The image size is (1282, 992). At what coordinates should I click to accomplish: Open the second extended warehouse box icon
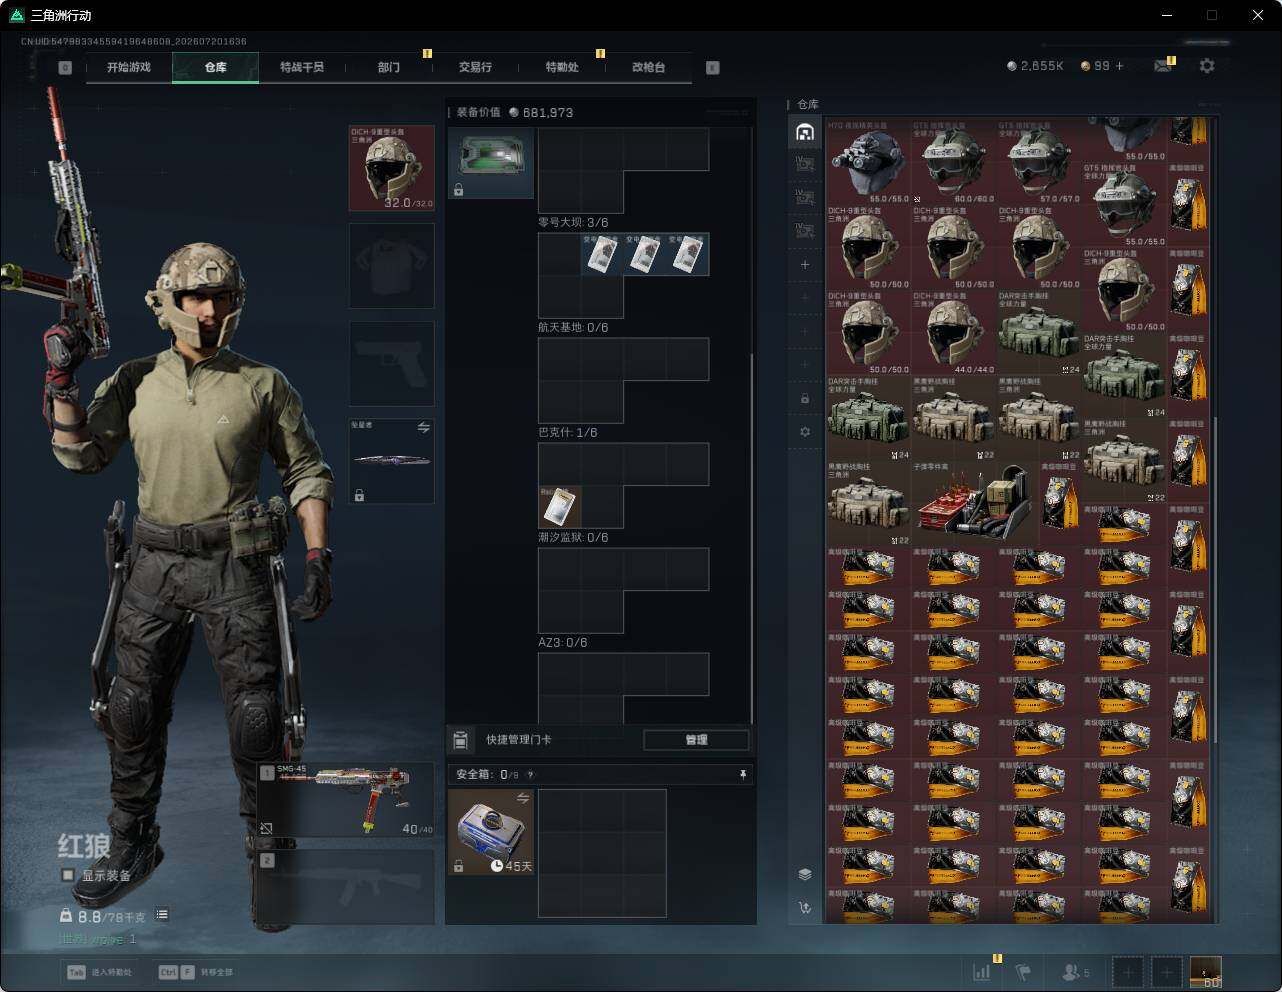(805, 197)
